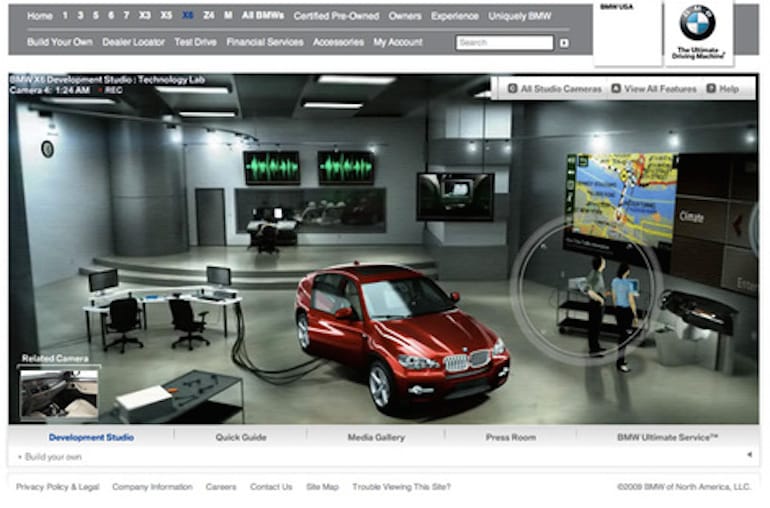
Task: Open the Press Room tab
Action: coord(511,437)
